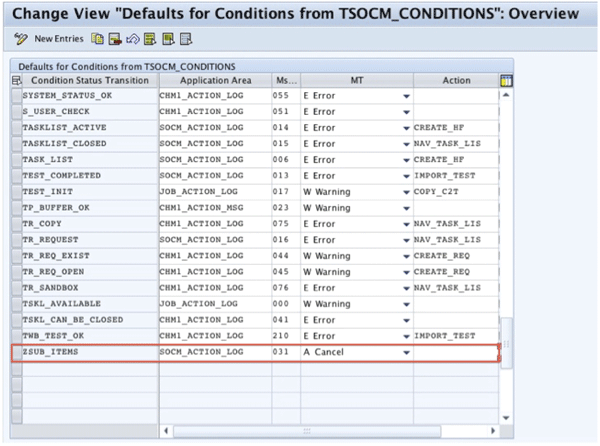Click the table select-all corner icon

(16, 81)
